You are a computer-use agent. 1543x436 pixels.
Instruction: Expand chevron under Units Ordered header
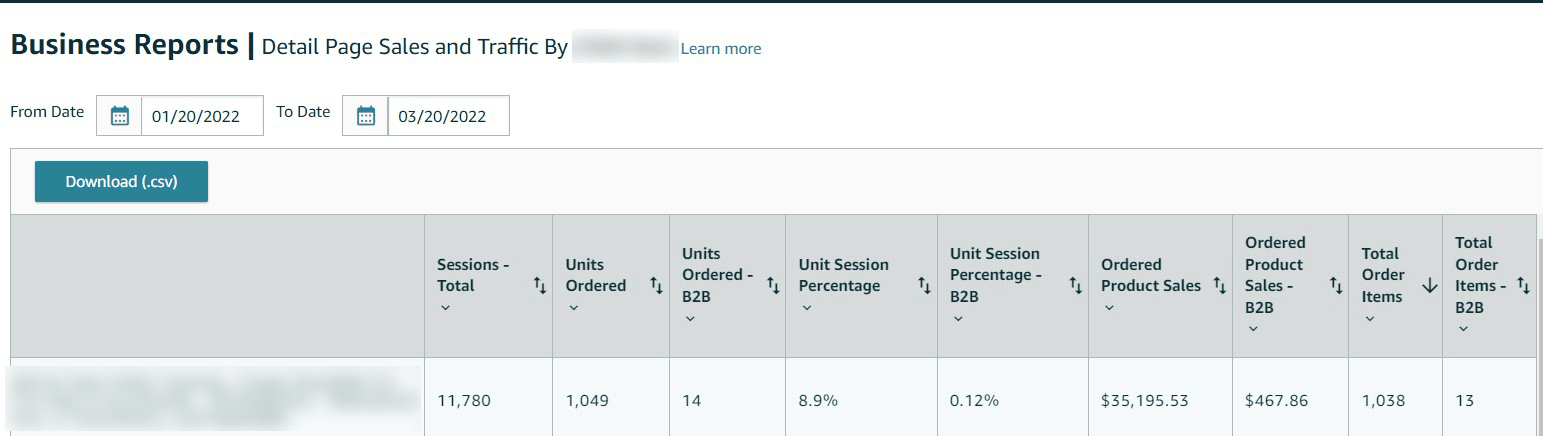click(x=573, y=308)
